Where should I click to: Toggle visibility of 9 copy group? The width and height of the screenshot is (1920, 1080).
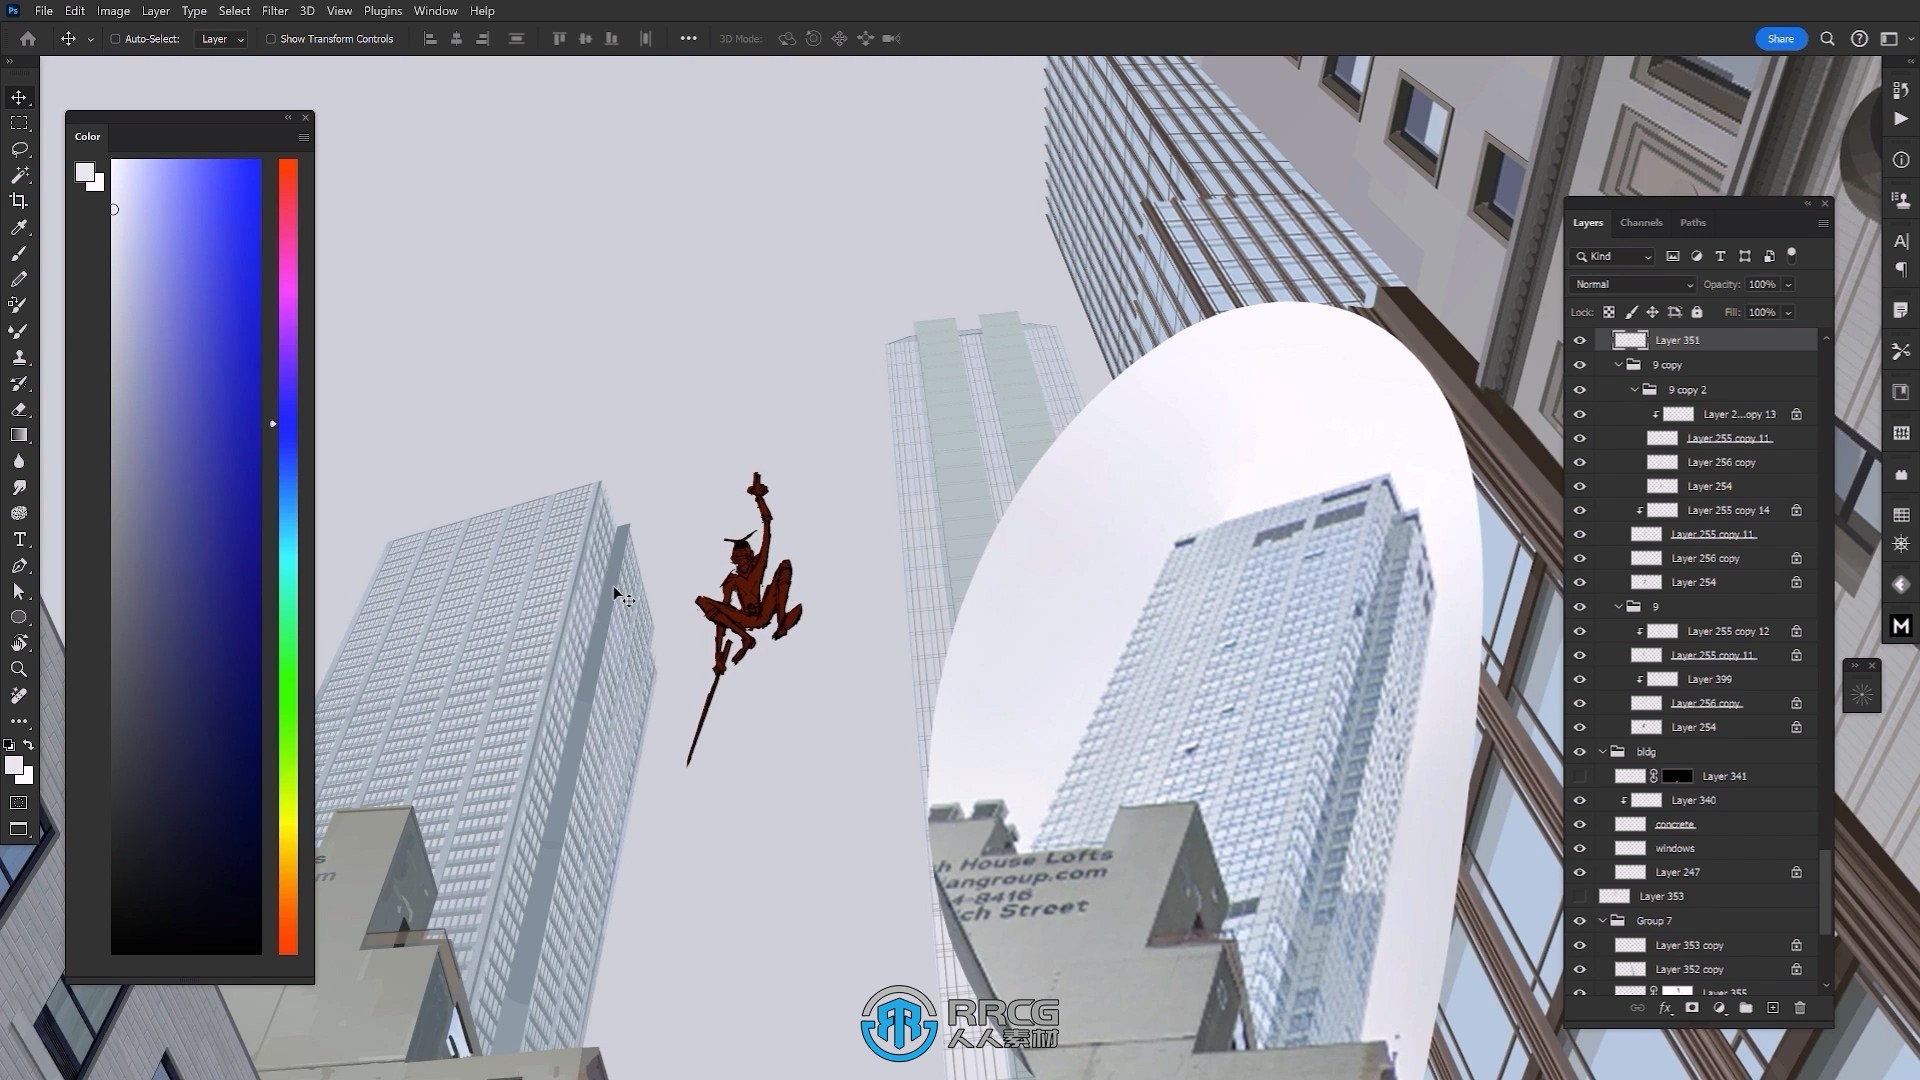point(1580,365)
